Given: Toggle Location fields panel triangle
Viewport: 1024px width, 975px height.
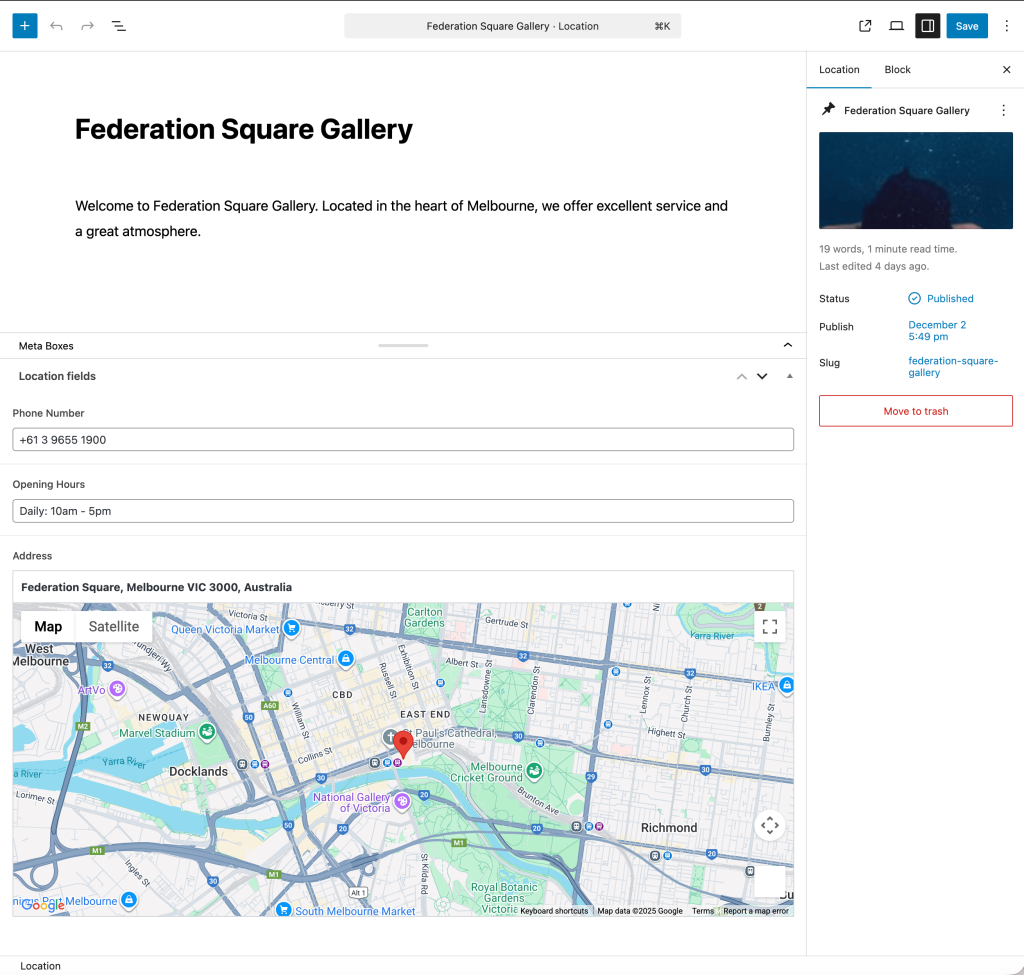Looking at the screenshot, I should pos(790,376).
